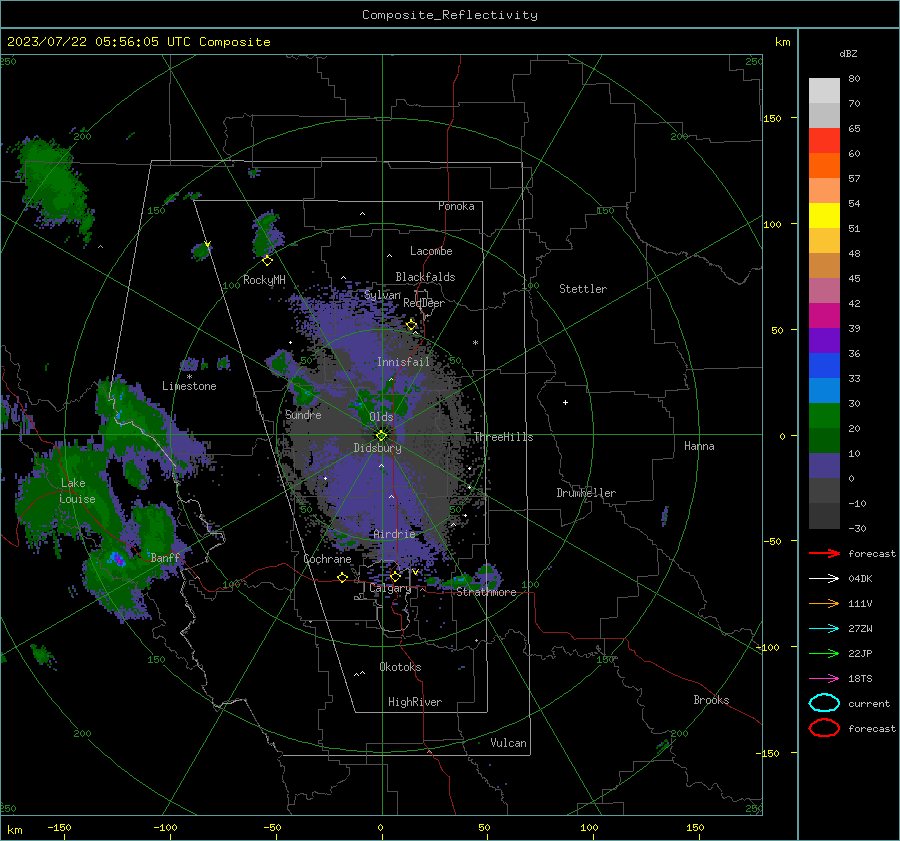Pick the purple 36 dBZ colour swatch
This screenshot has height=841, width=900.
(x=824, y=340)
